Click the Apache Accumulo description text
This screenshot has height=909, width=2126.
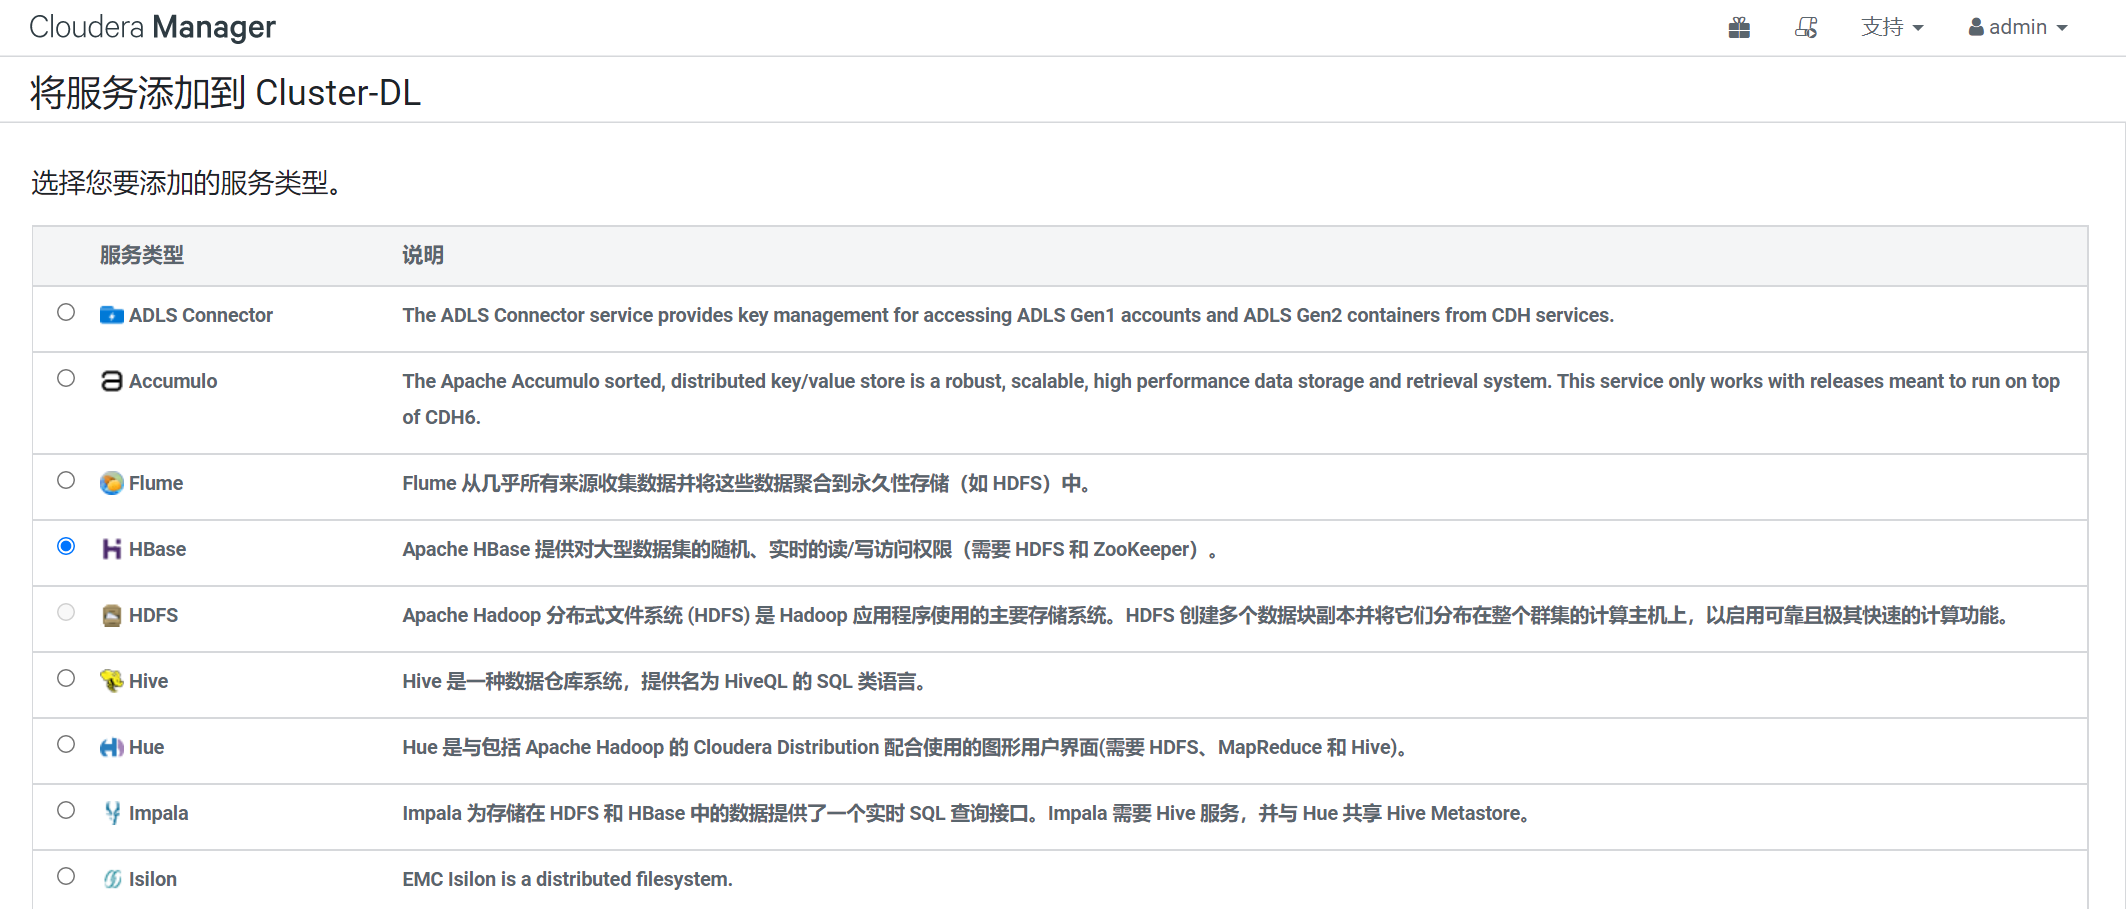pyautogui.click(x=1231, y=399)
